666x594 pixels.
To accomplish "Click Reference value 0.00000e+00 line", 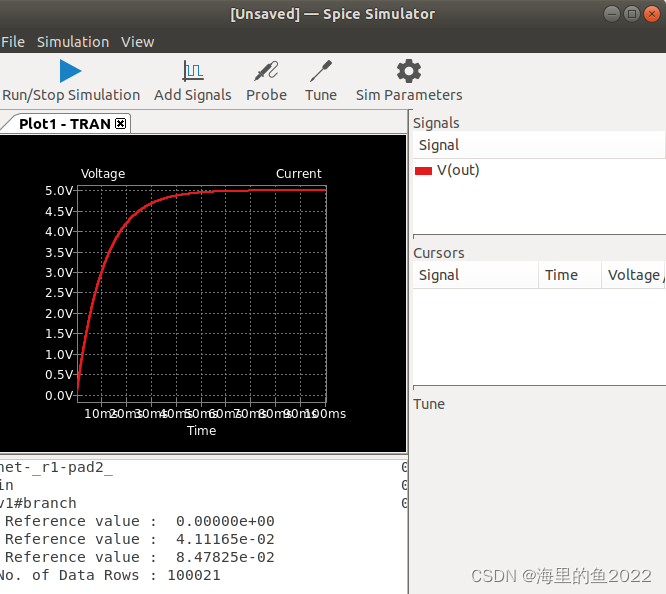I will (140, 521).
